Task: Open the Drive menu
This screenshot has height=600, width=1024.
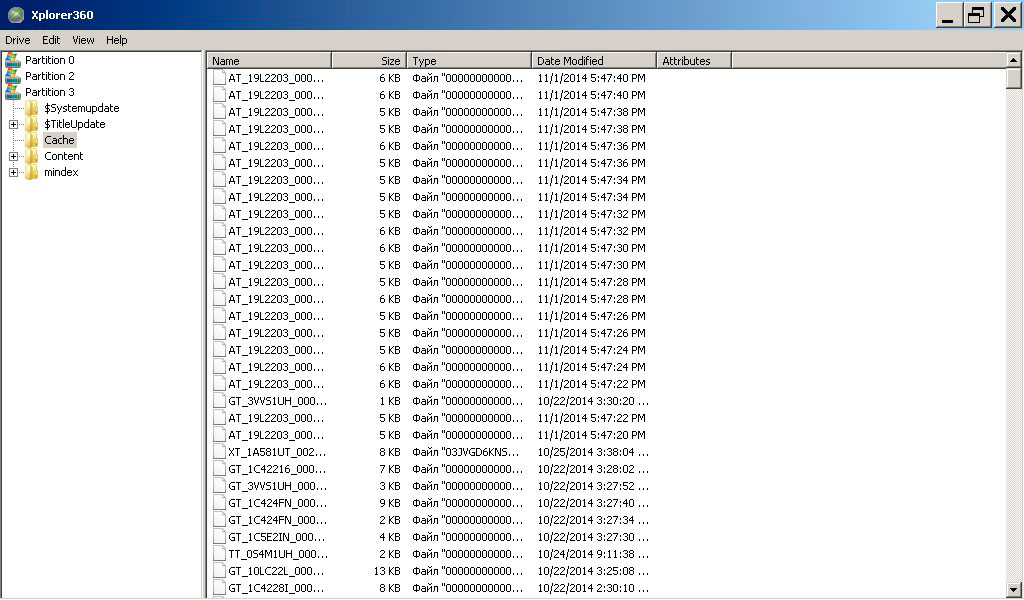Action: (x=18, y=40)
